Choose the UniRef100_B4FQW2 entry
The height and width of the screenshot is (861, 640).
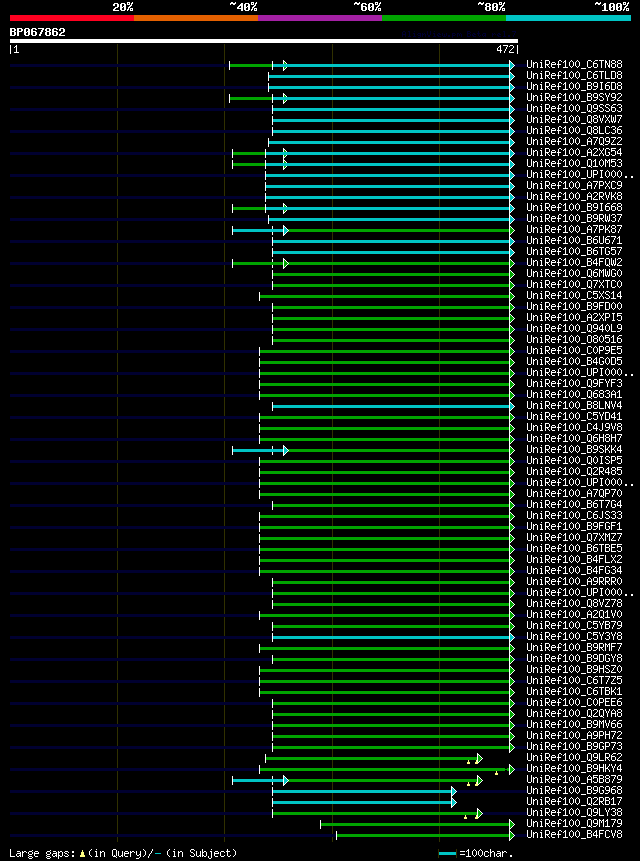click(574, 262)
